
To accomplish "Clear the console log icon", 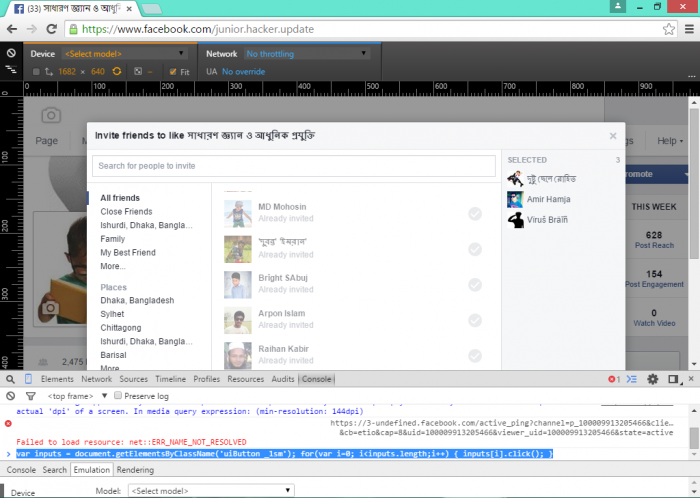I will tap(11, 396).
